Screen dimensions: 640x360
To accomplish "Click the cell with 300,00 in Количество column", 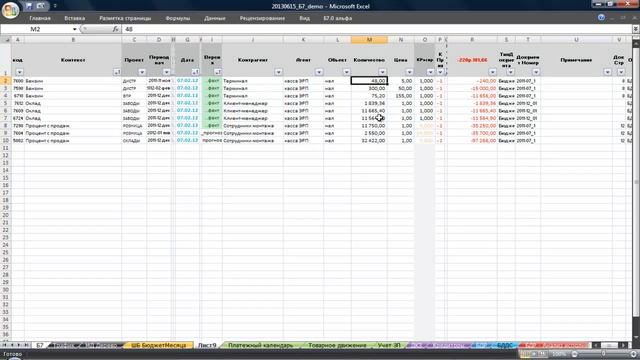I will 369,88.
